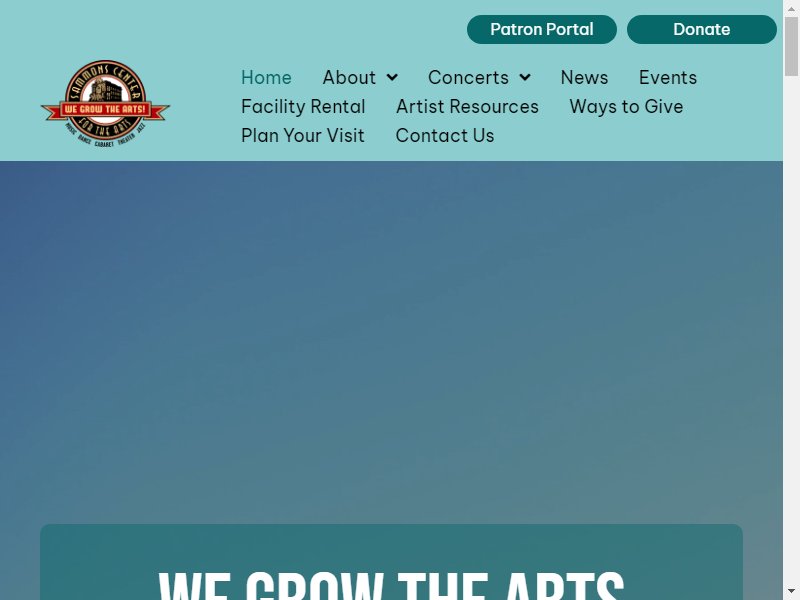Open the News page

click(x=584, y=78)
